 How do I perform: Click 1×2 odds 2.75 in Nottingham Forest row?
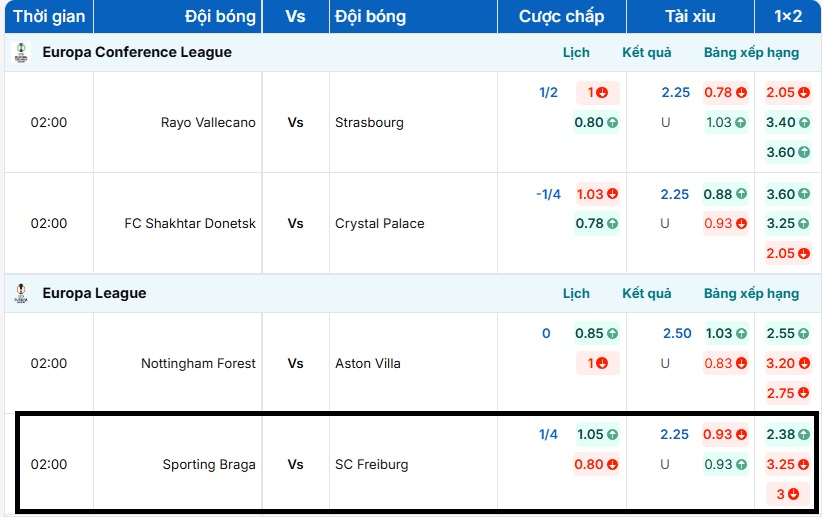[x=788, y=393]
